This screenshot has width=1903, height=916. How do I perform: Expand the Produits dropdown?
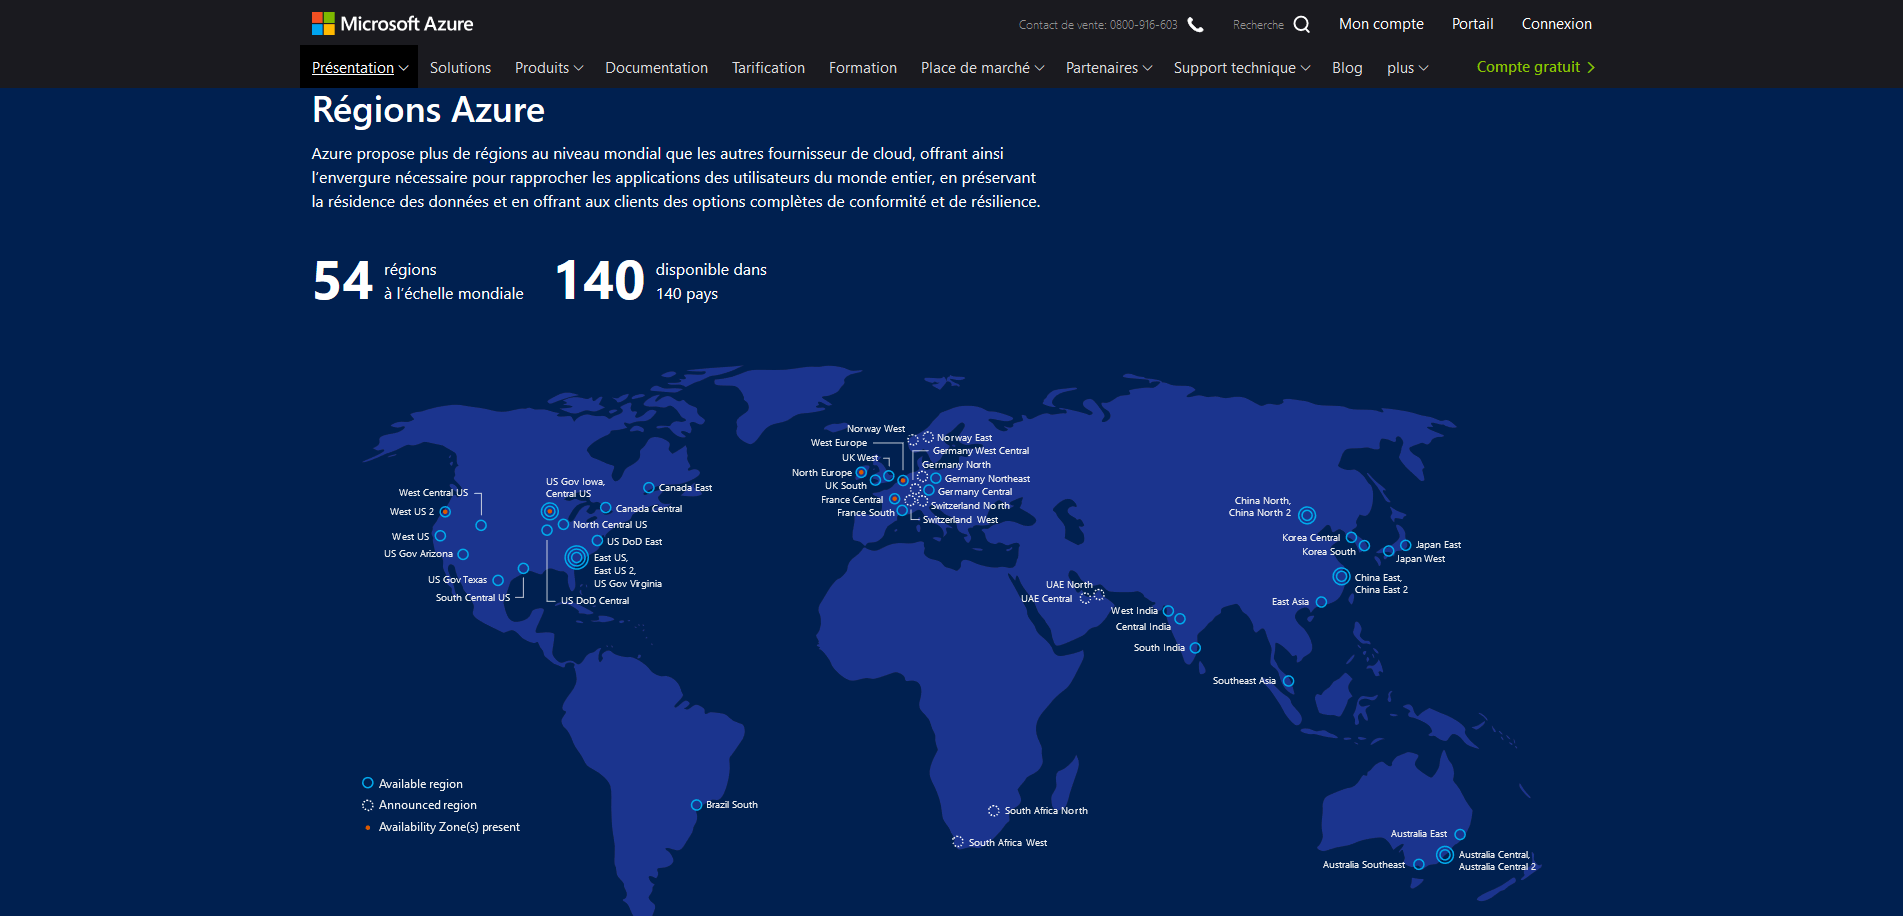[549, 68]
